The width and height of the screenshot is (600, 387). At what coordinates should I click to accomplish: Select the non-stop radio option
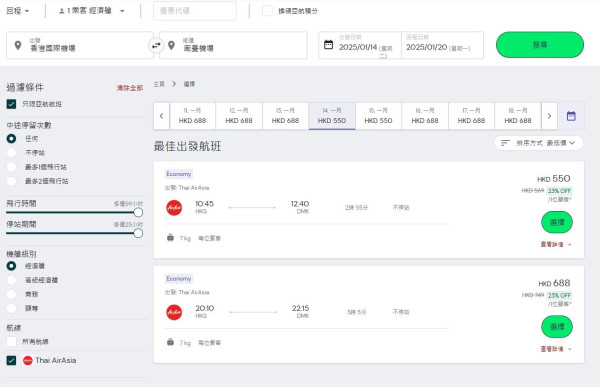[11, 153]
